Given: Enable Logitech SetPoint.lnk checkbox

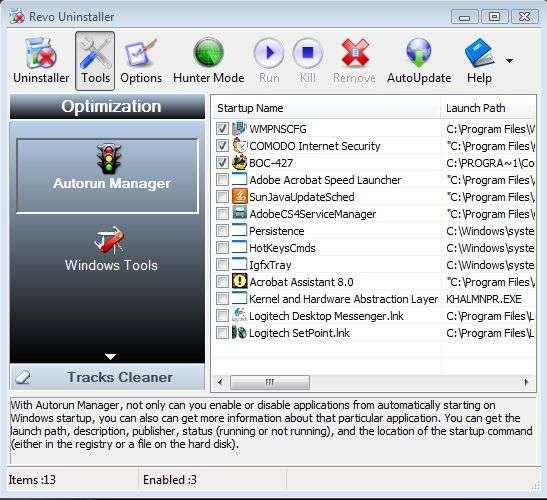Looking at the screenshot, I should pos(222,333).
